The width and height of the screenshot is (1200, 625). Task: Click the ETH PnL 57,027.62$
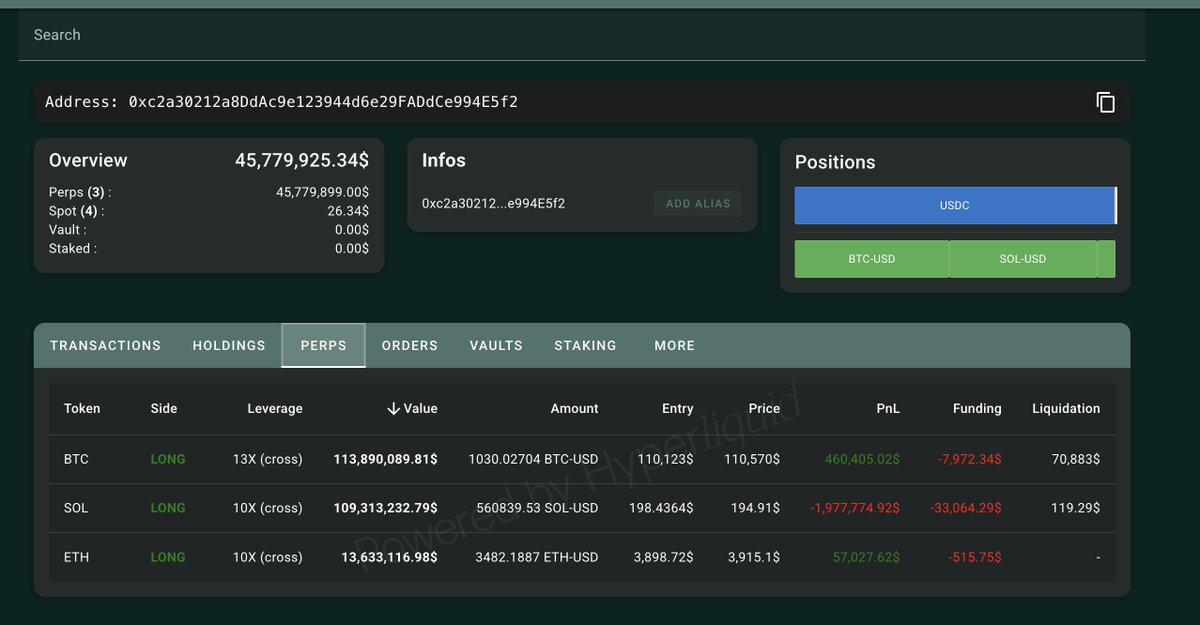866,557
